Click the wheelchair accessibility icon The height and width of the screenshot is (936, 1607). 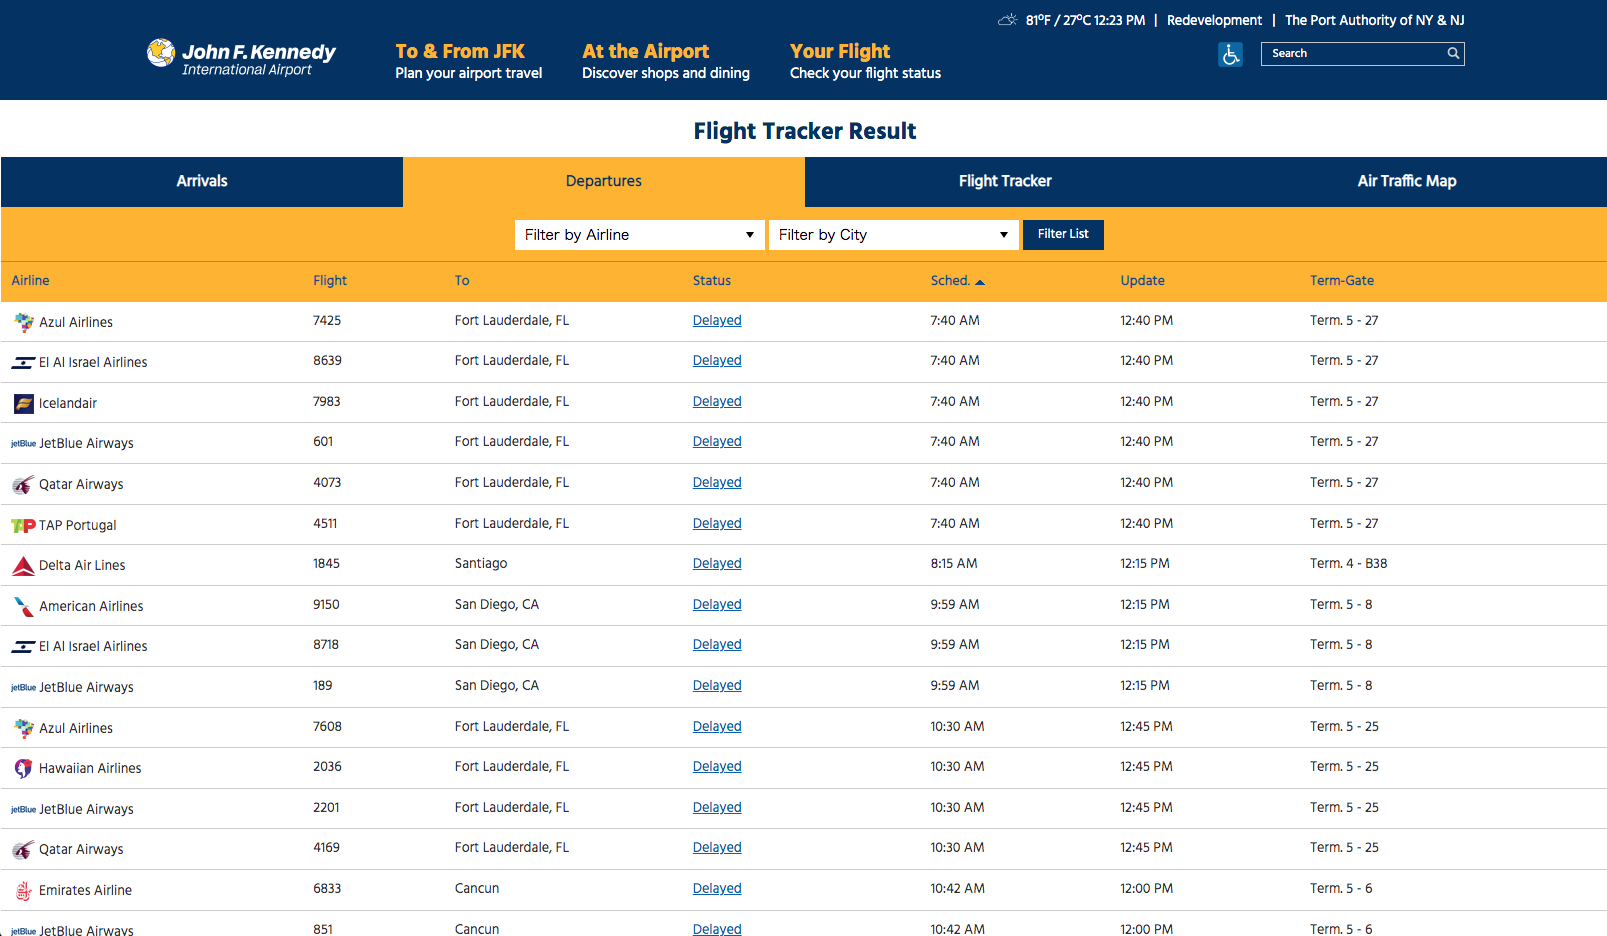1230,55
